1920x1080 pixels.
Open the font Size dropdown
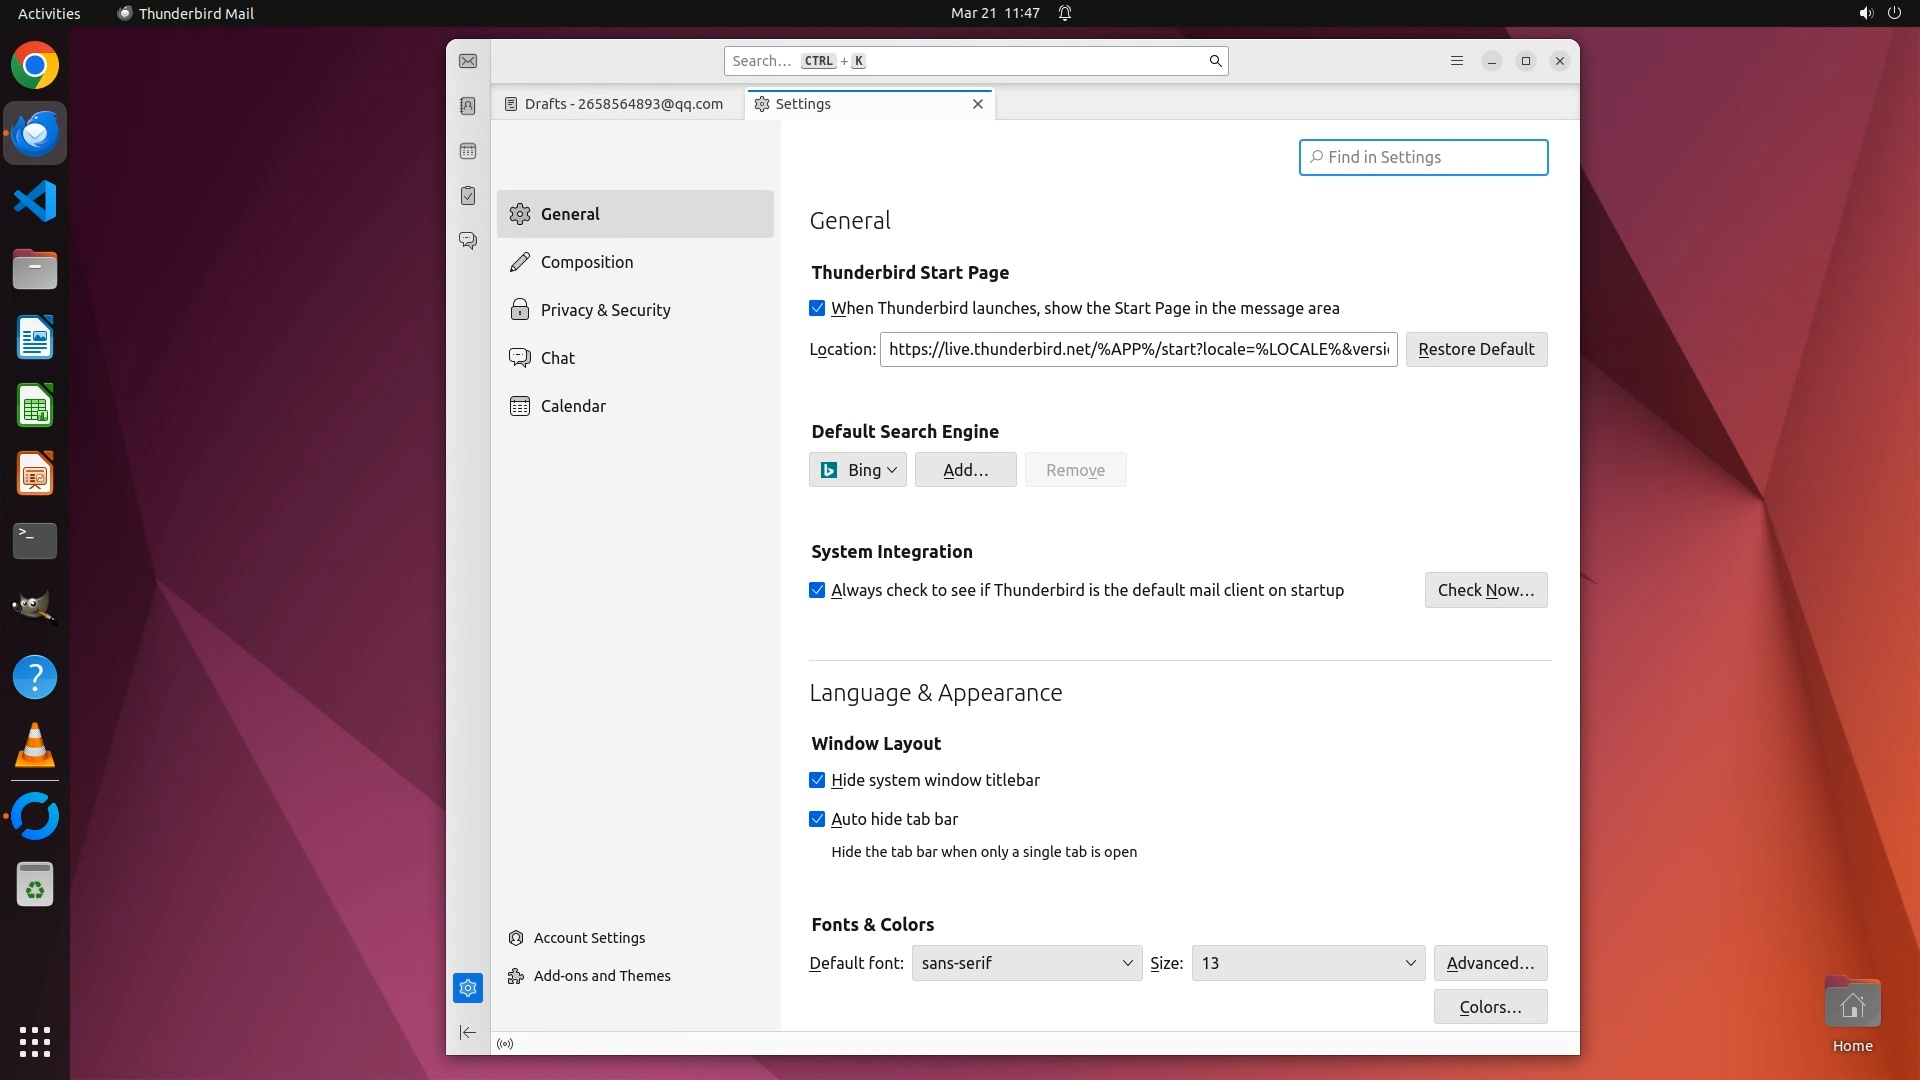(1308, 963)
